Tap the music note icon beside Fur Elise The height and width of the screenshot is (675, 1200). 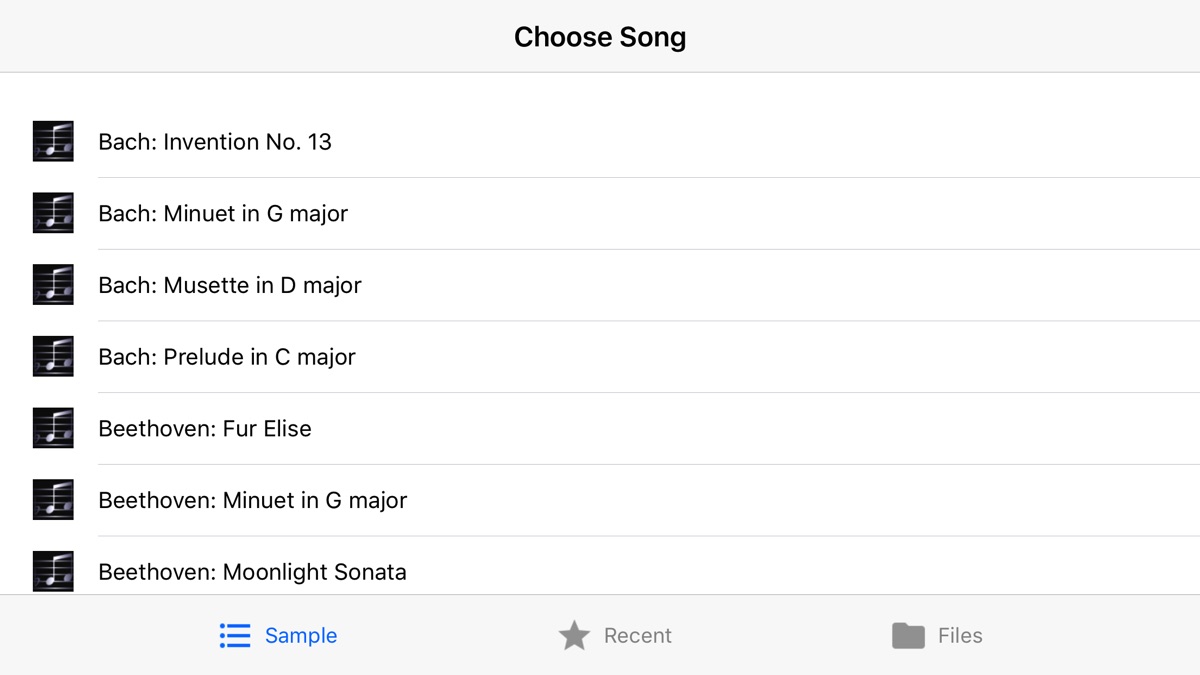click(x=53, y=428)
